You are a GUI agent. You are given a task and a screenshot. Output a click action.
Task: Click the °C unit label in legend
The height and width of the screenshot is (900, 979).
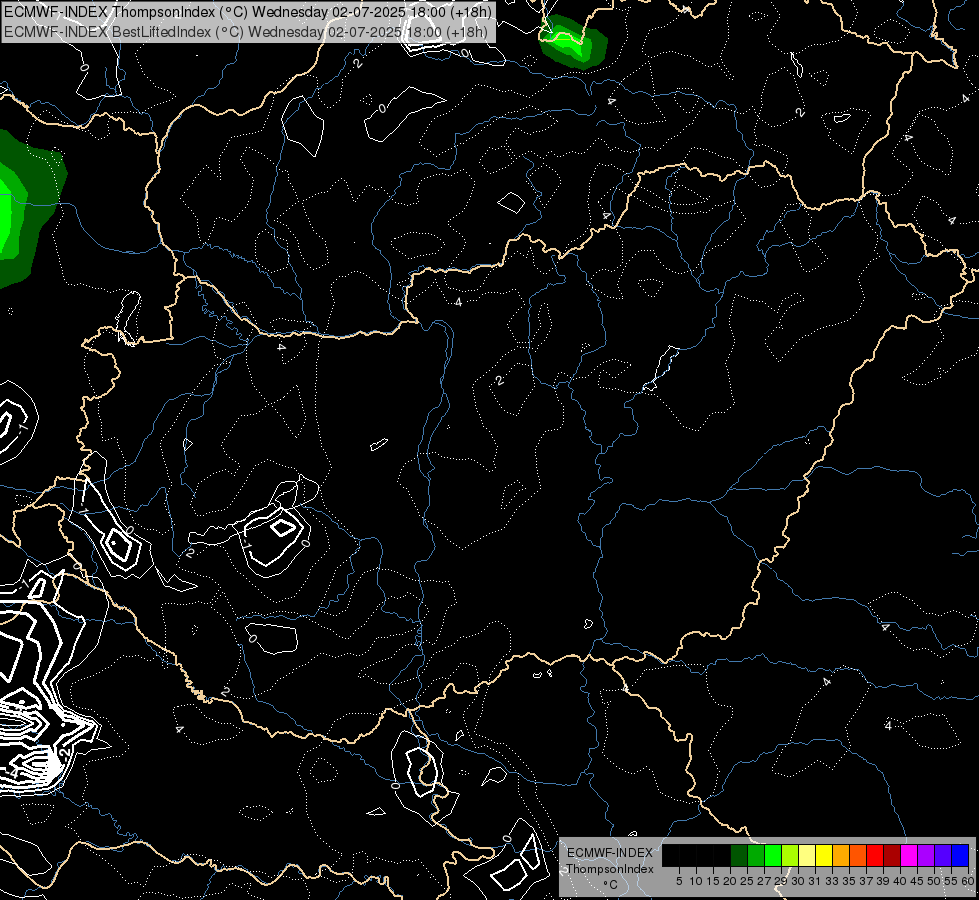pos(610,885)
